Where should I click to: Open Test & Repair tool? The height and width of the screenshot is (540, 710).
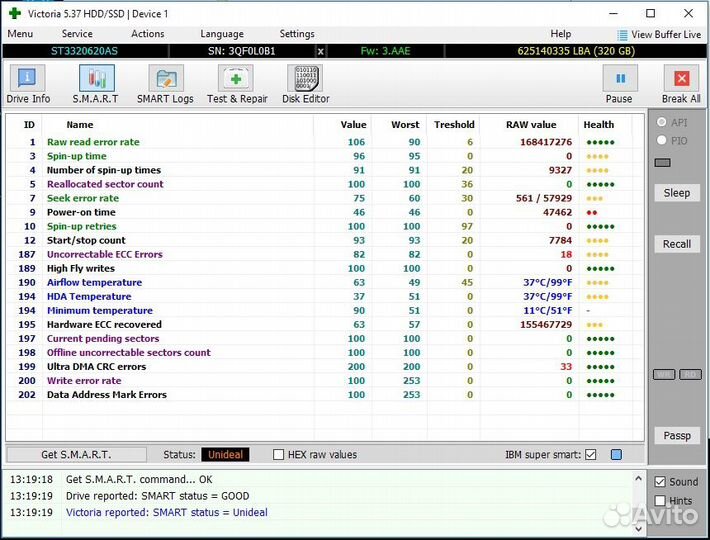237,84
